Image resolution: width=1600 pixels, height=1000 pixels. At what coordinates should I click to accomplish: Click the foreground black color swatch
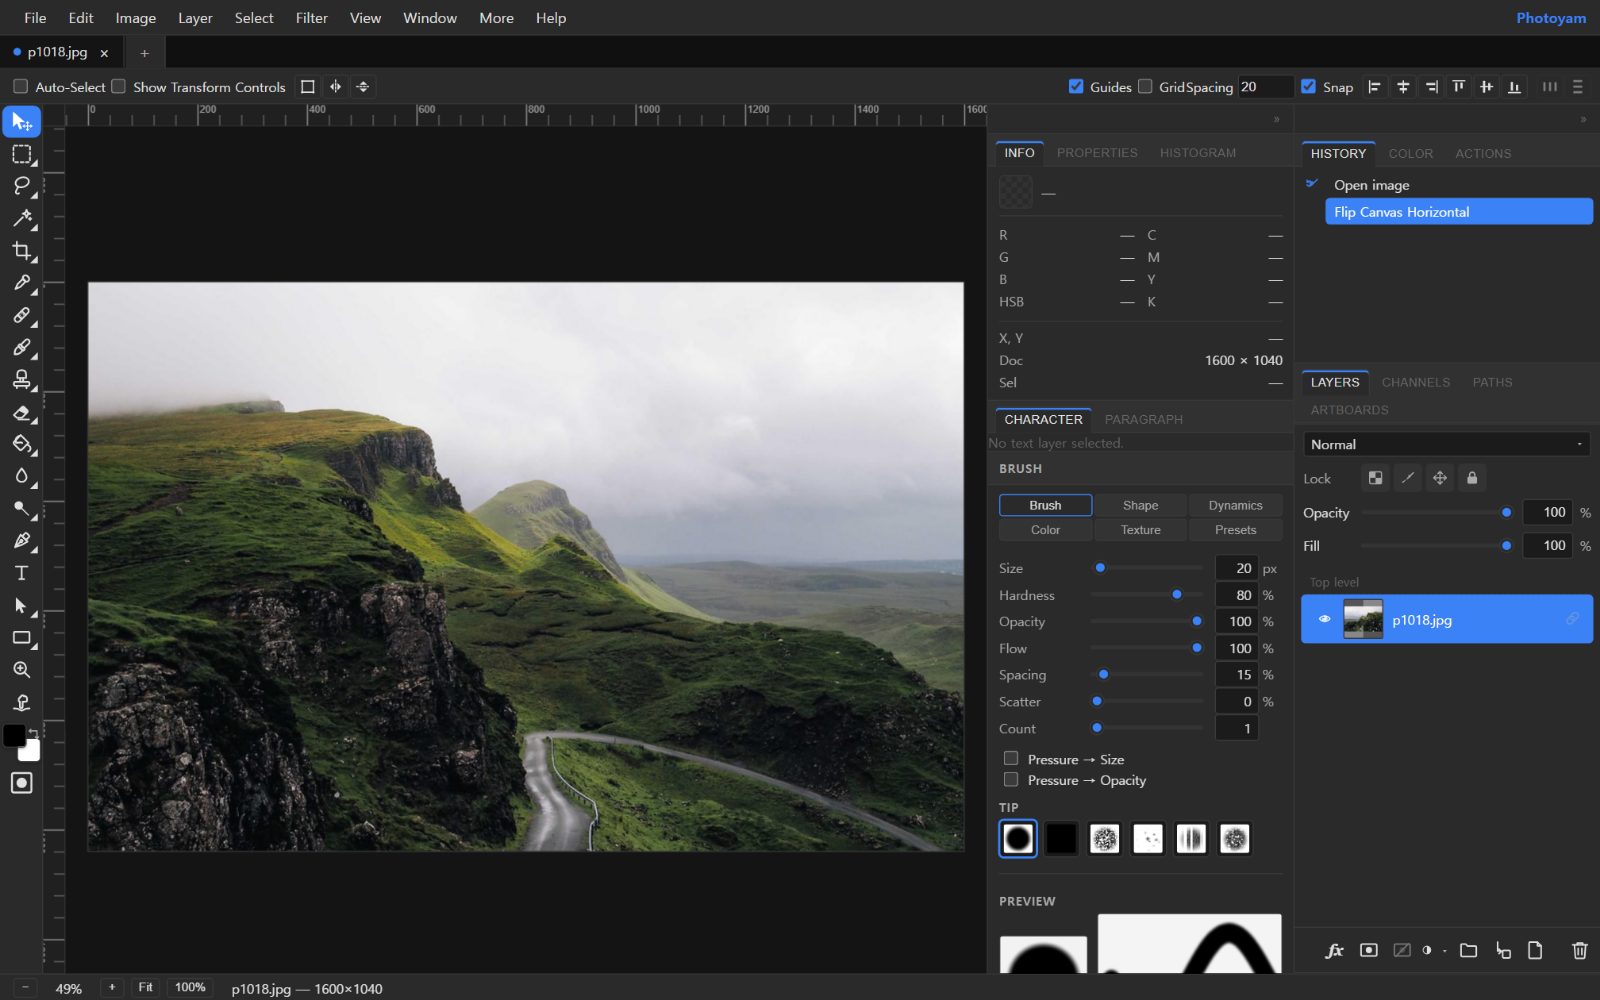[x=14, y=736]
